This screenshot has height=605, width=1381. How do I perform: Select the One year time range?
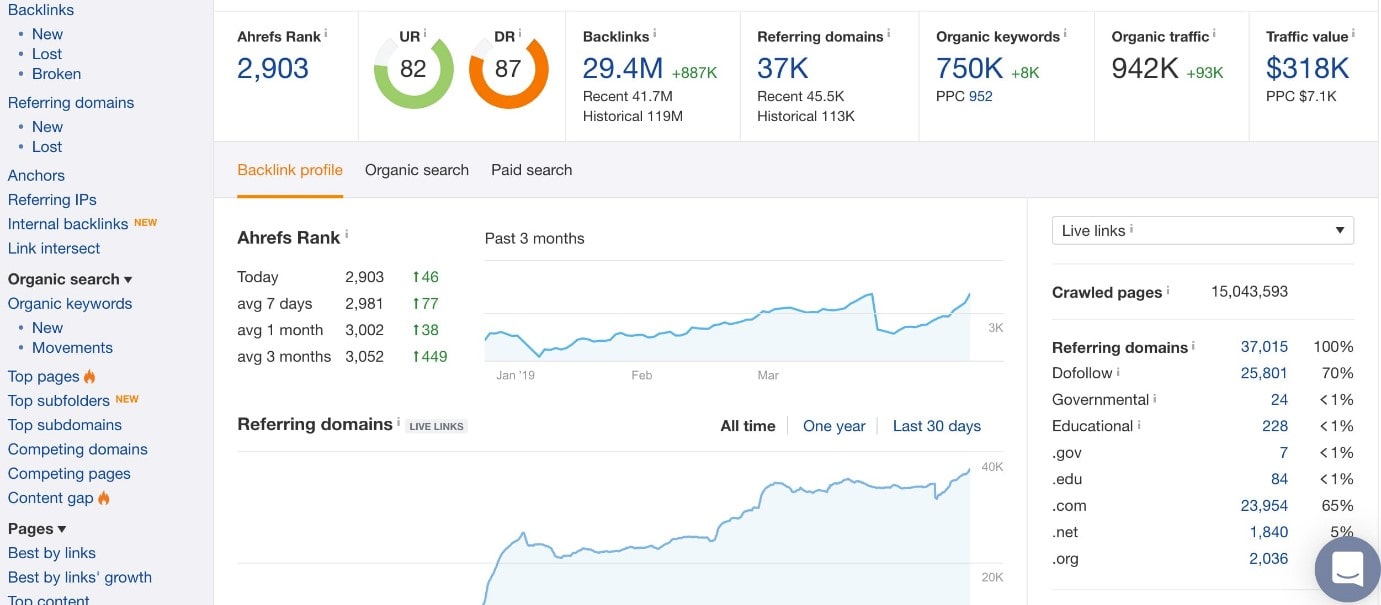834,426
